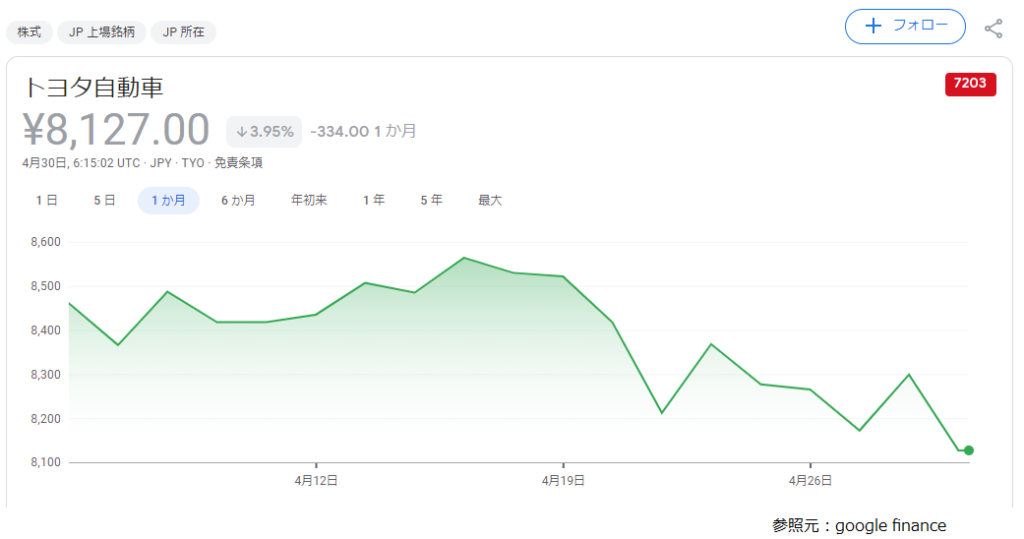Select the 5日 time range tab
Image resolution: width=1024 pixels, height=539 pixels.
(x=104, y=201)
